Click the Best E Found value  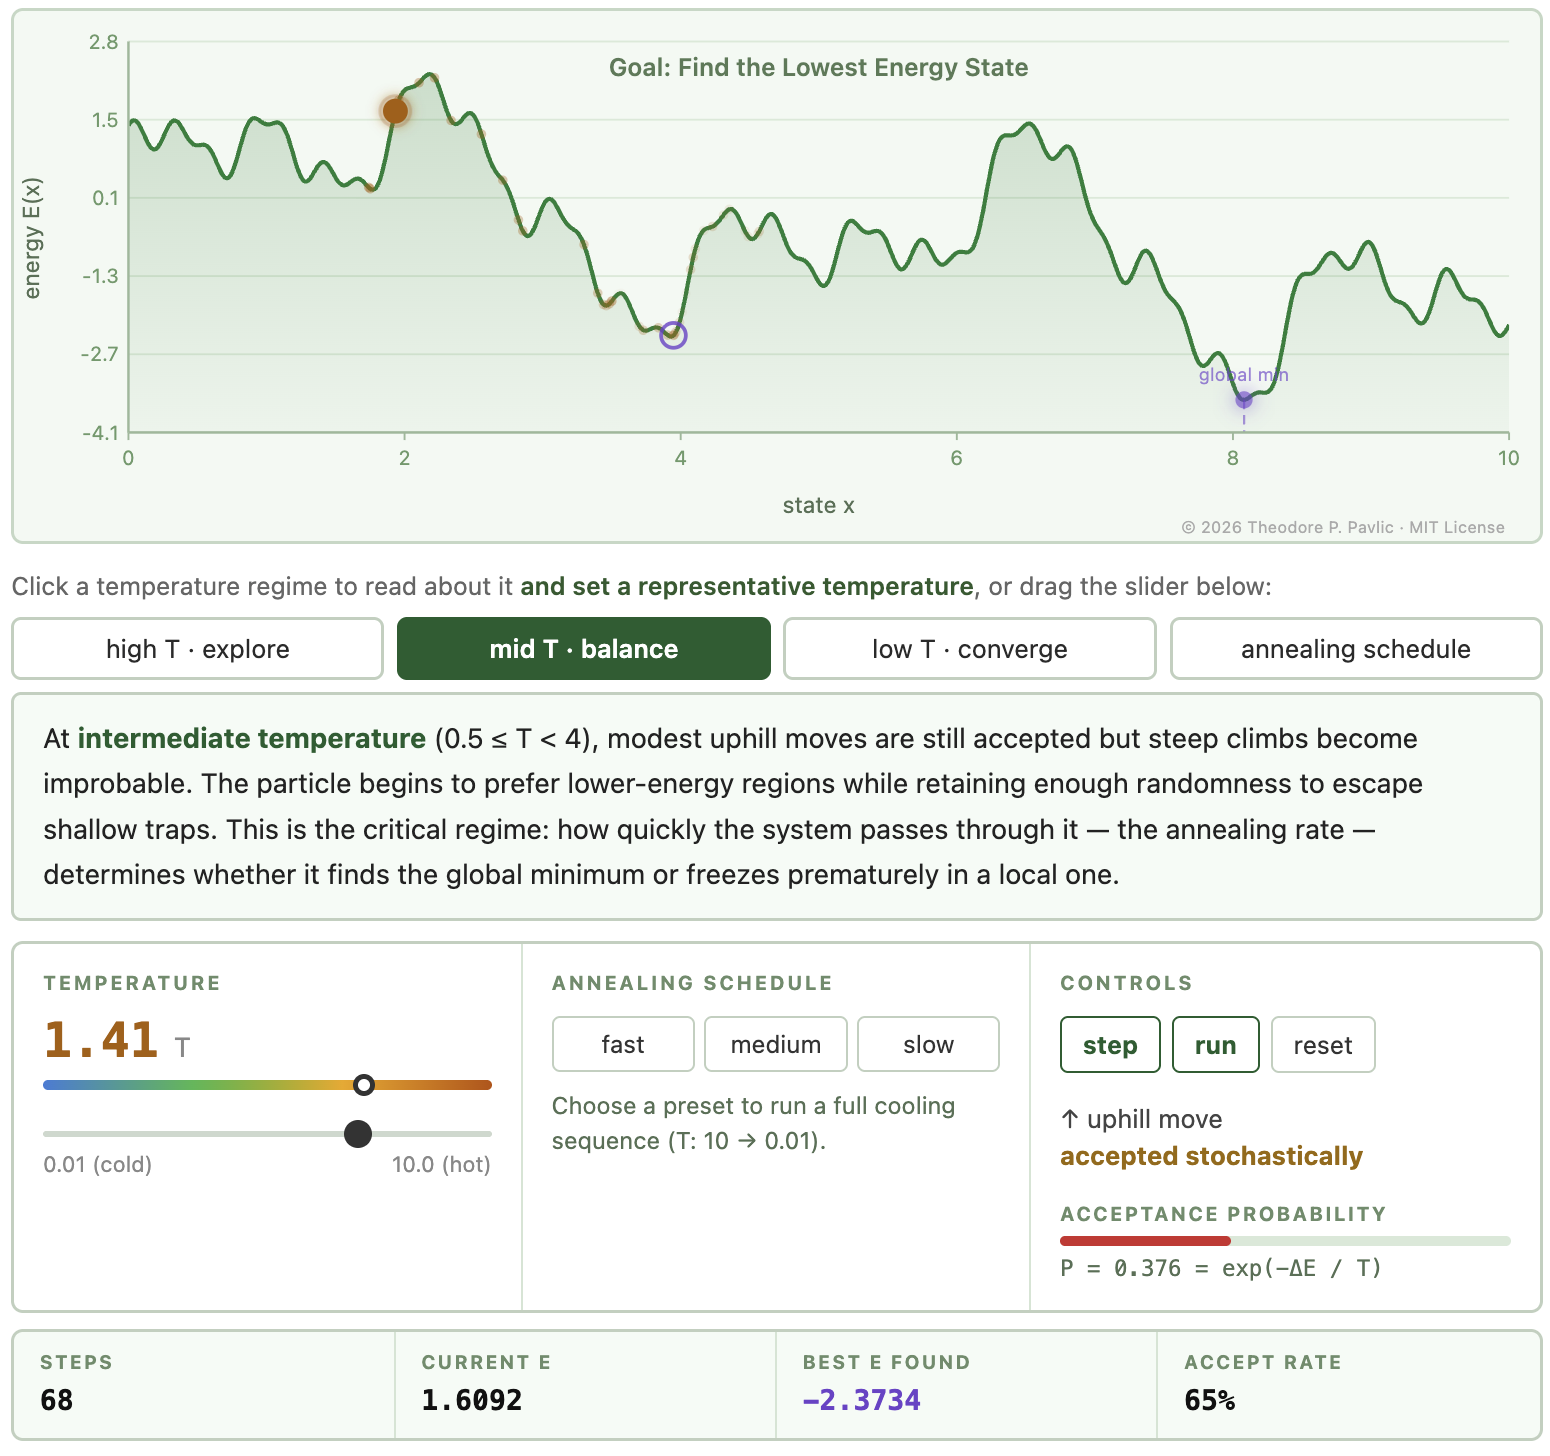point(861,1400)
